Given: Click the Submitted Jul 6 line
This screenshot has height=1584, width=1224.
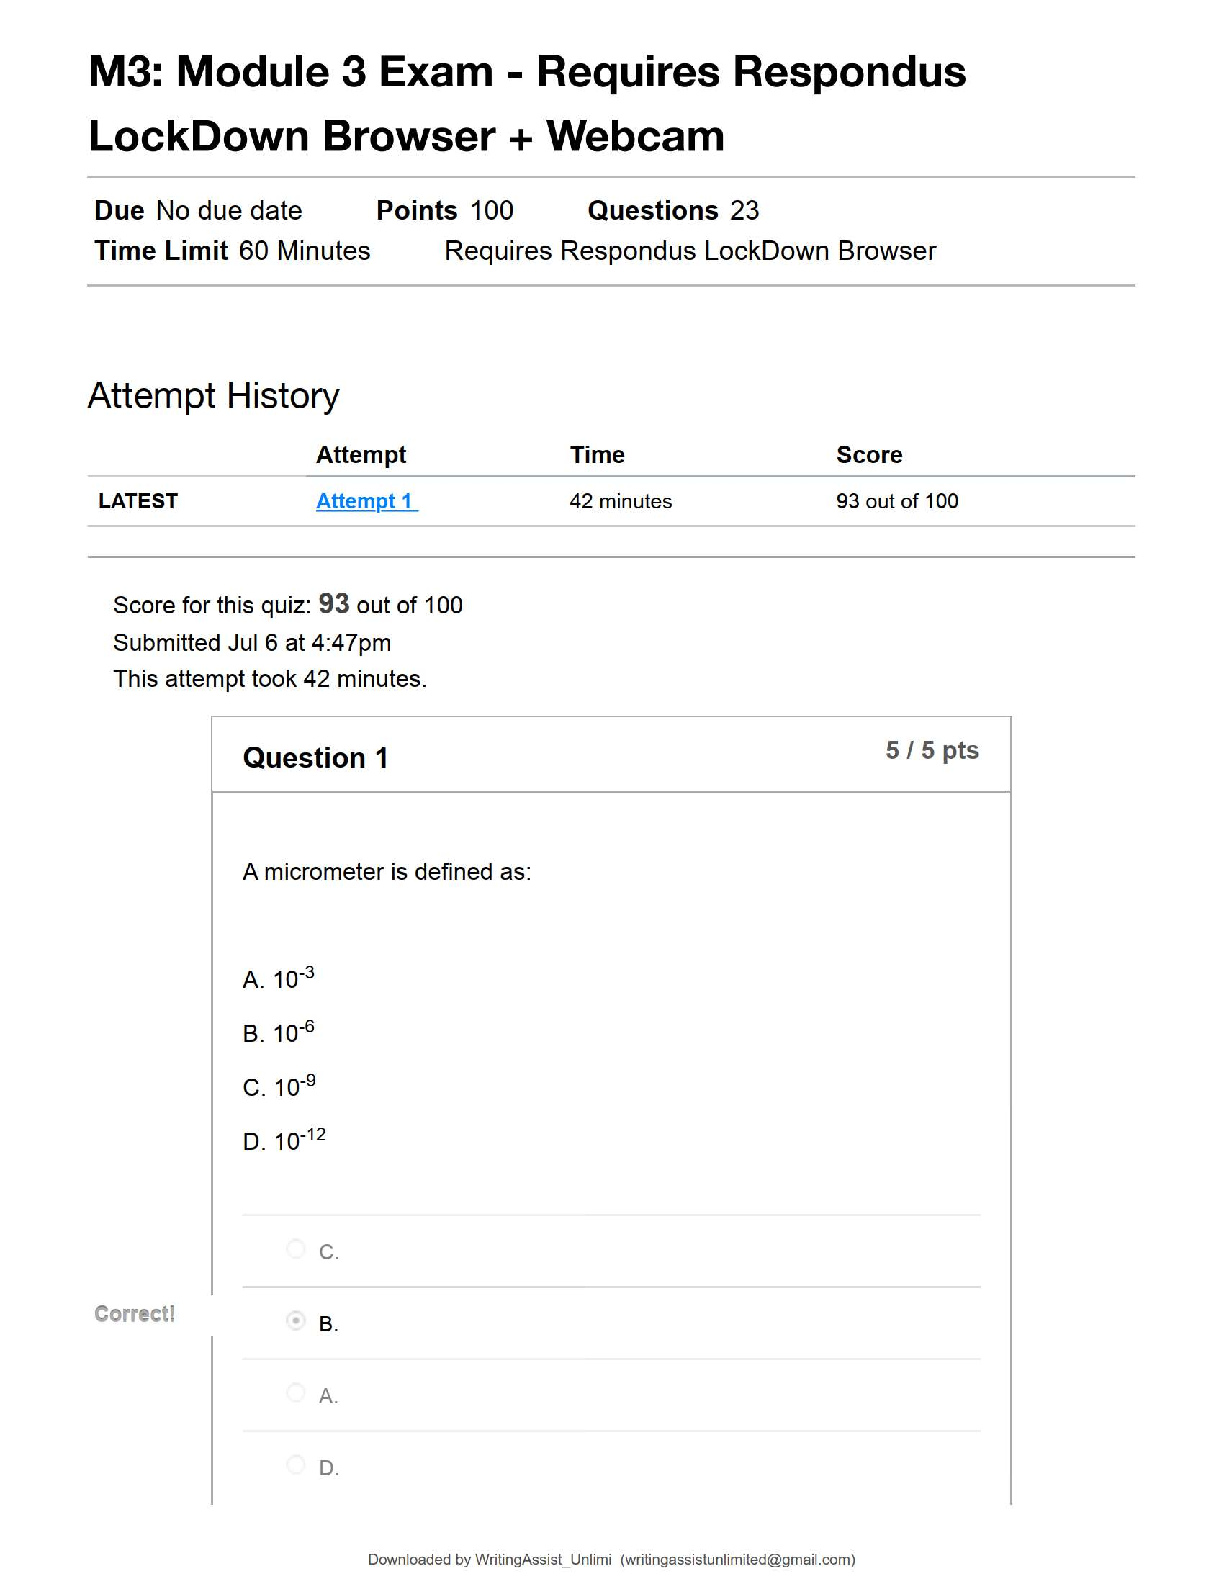Looking at the screenshot, I should (x=252, y=643).
